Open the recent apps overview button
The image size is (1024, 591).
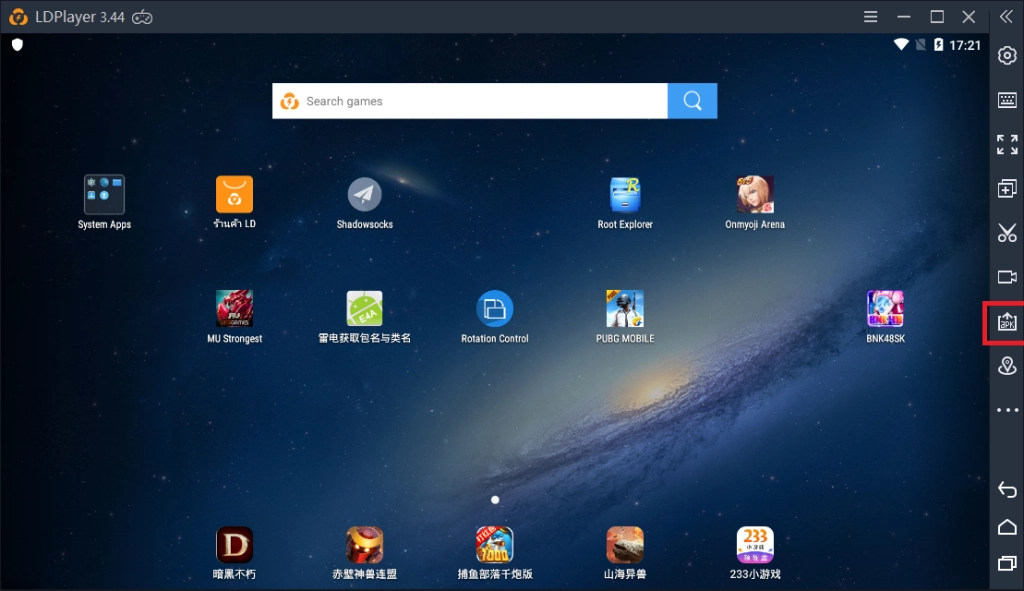1007,563
